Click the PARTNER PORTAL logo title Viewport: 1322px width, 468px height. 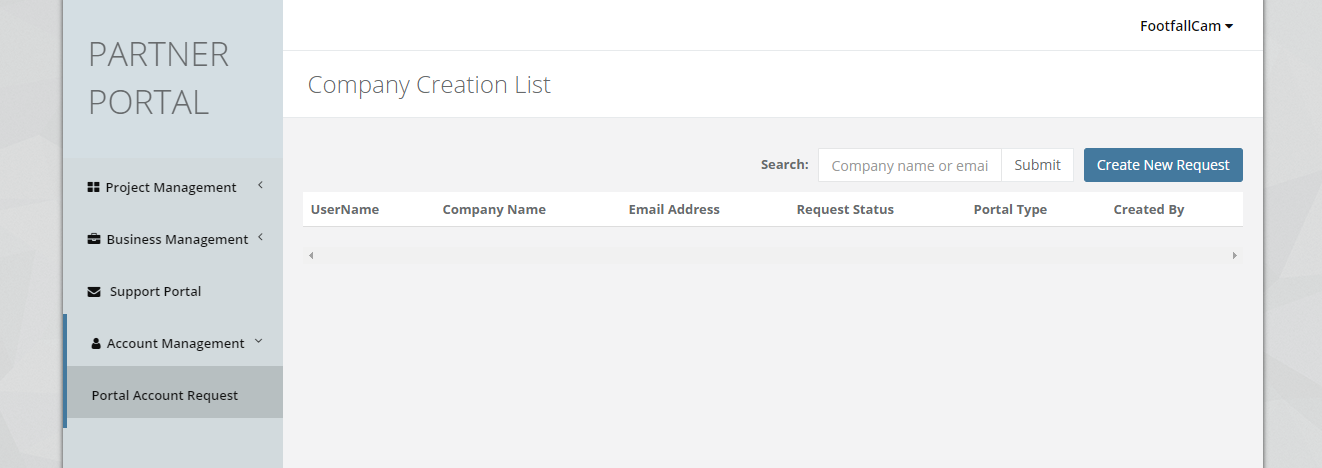click(x=159, y=78)
